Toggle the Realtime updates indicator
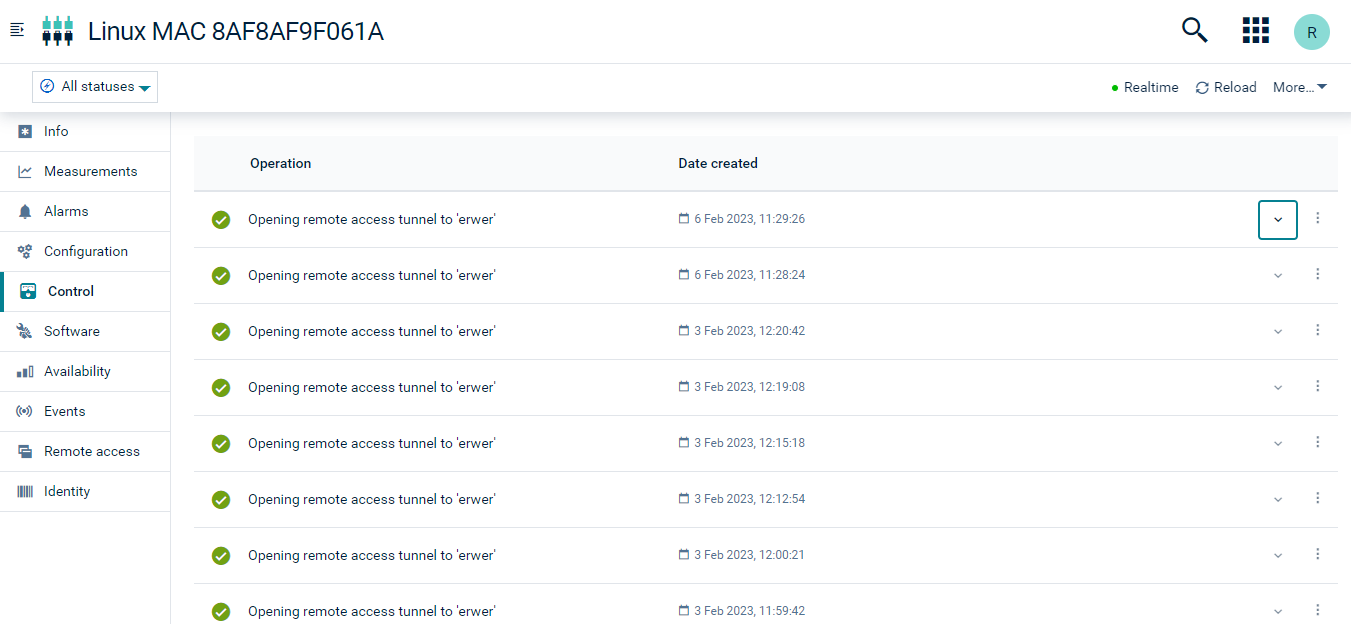 tap(1145, 87)
